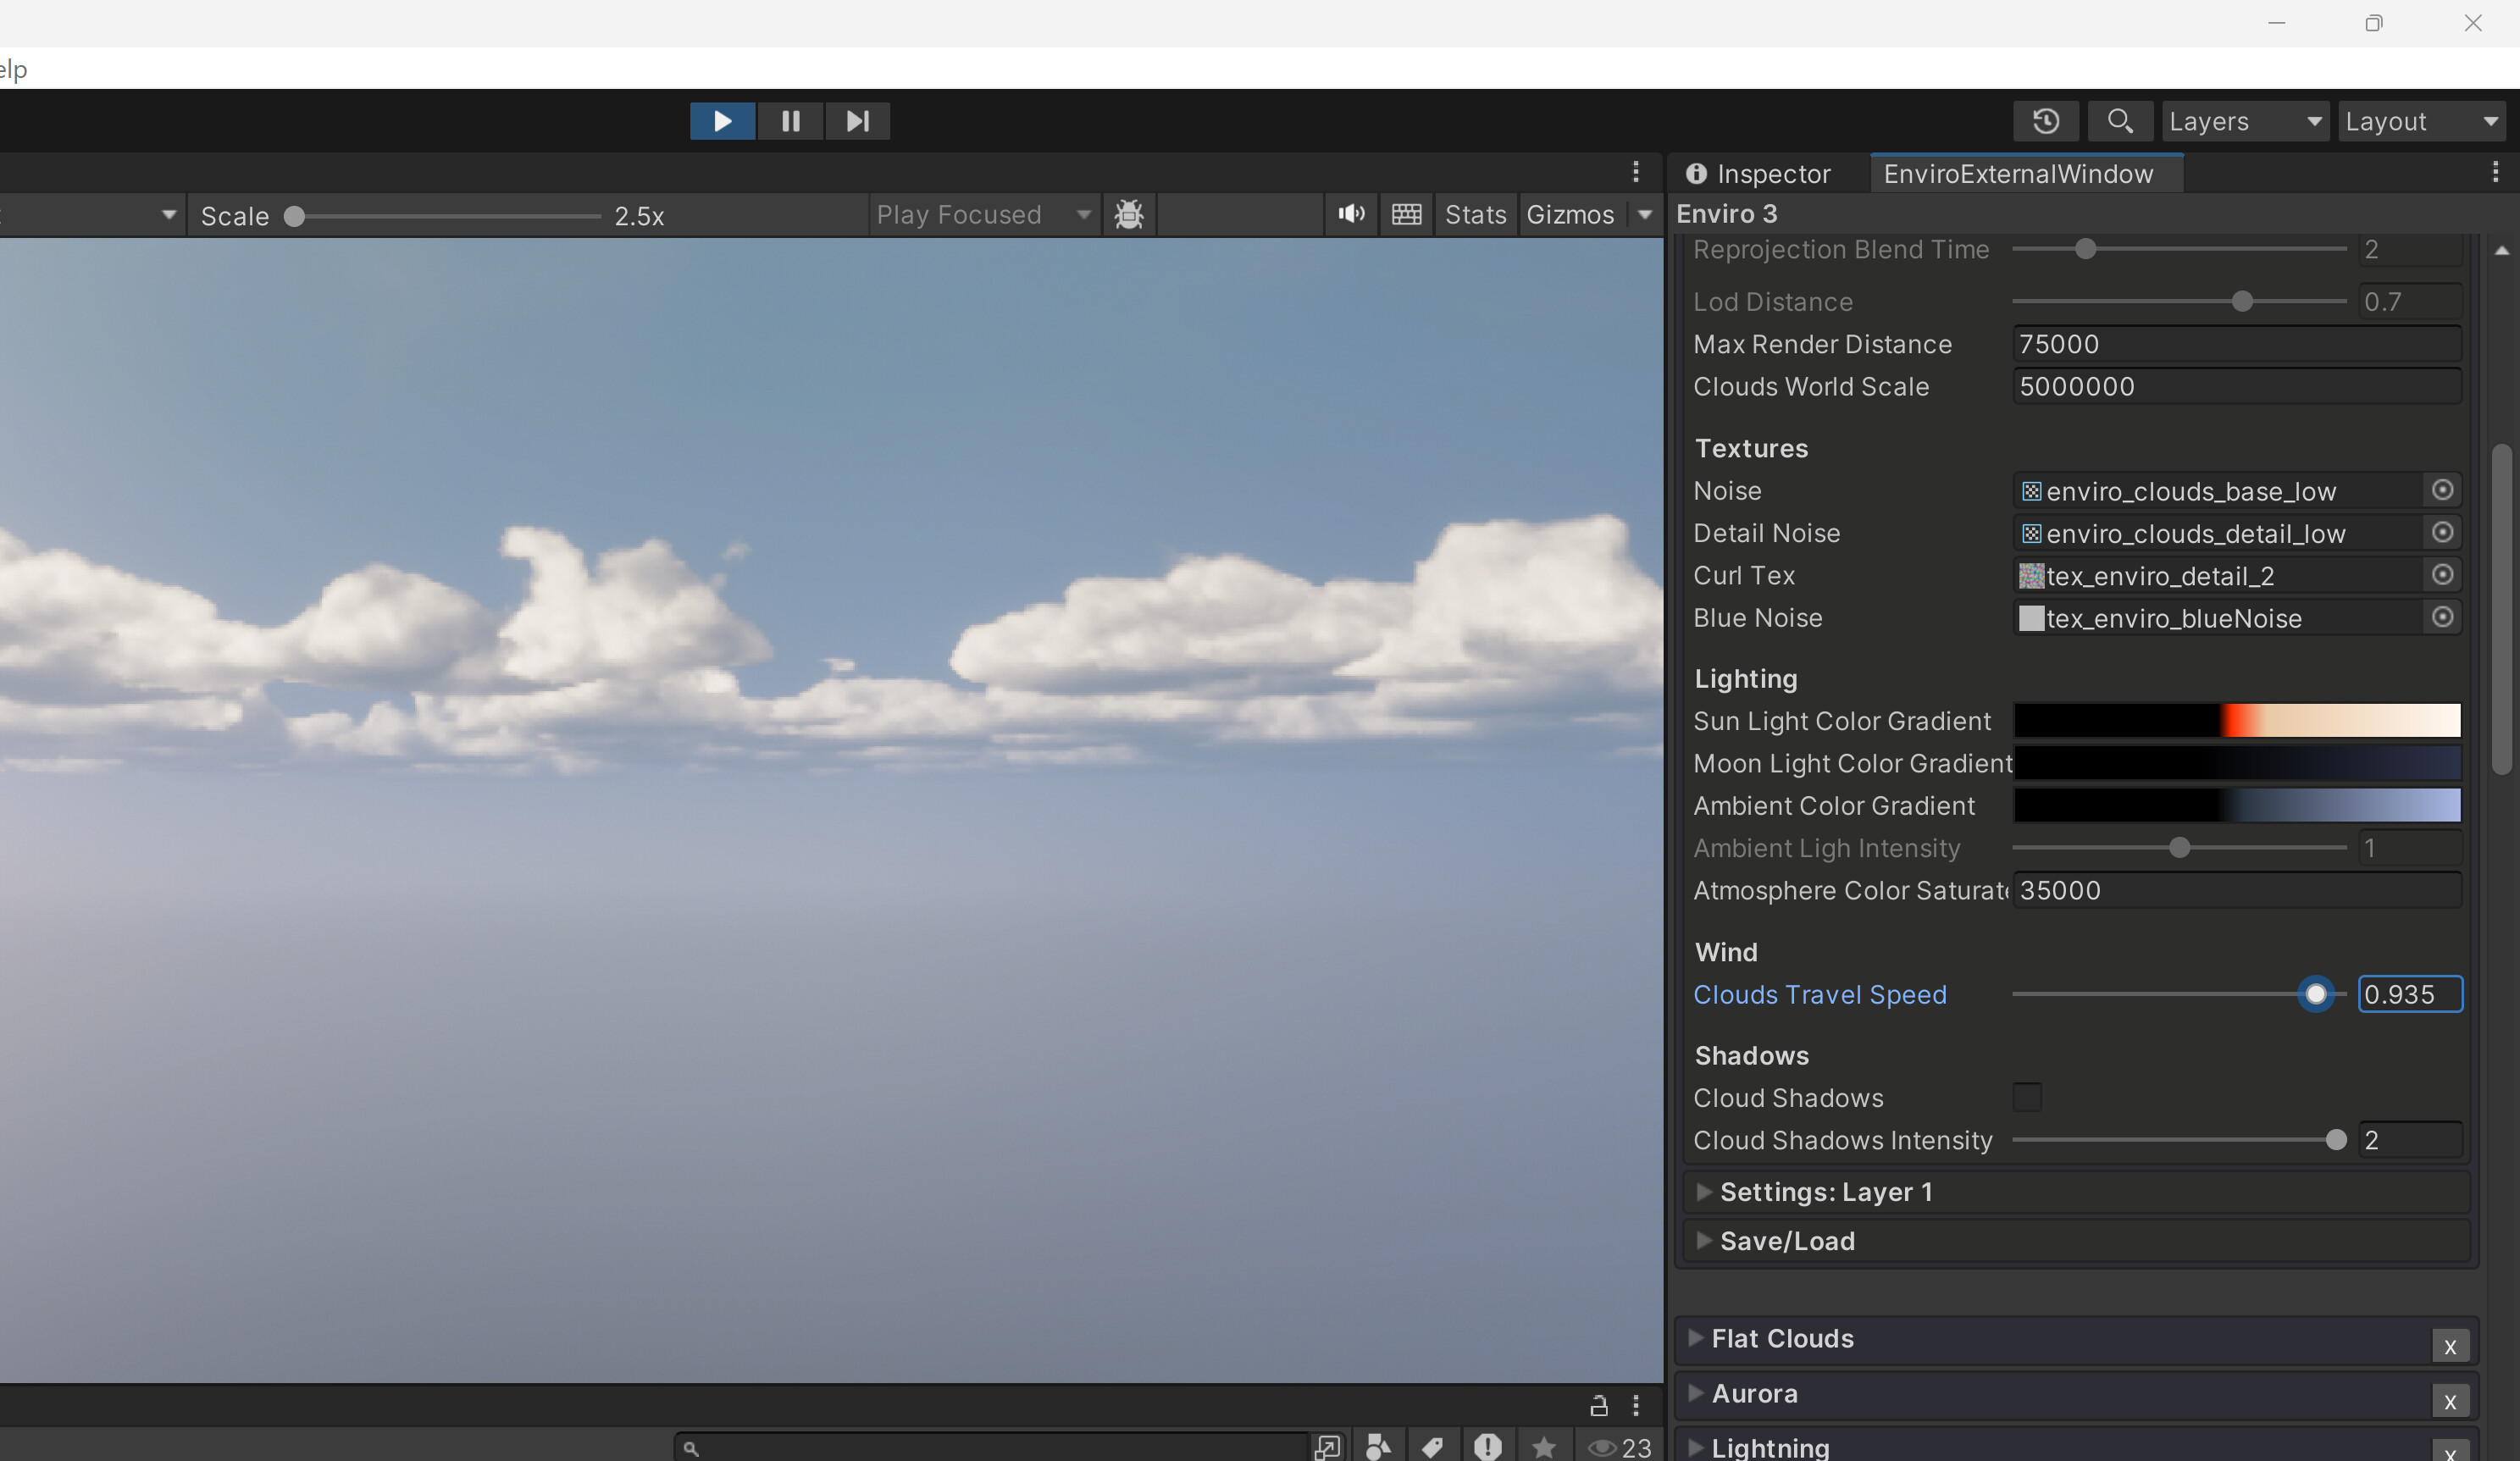The image size is (2520, 1461).
Task: Open the undo history icon near Layers
Action: (2046, 121)
